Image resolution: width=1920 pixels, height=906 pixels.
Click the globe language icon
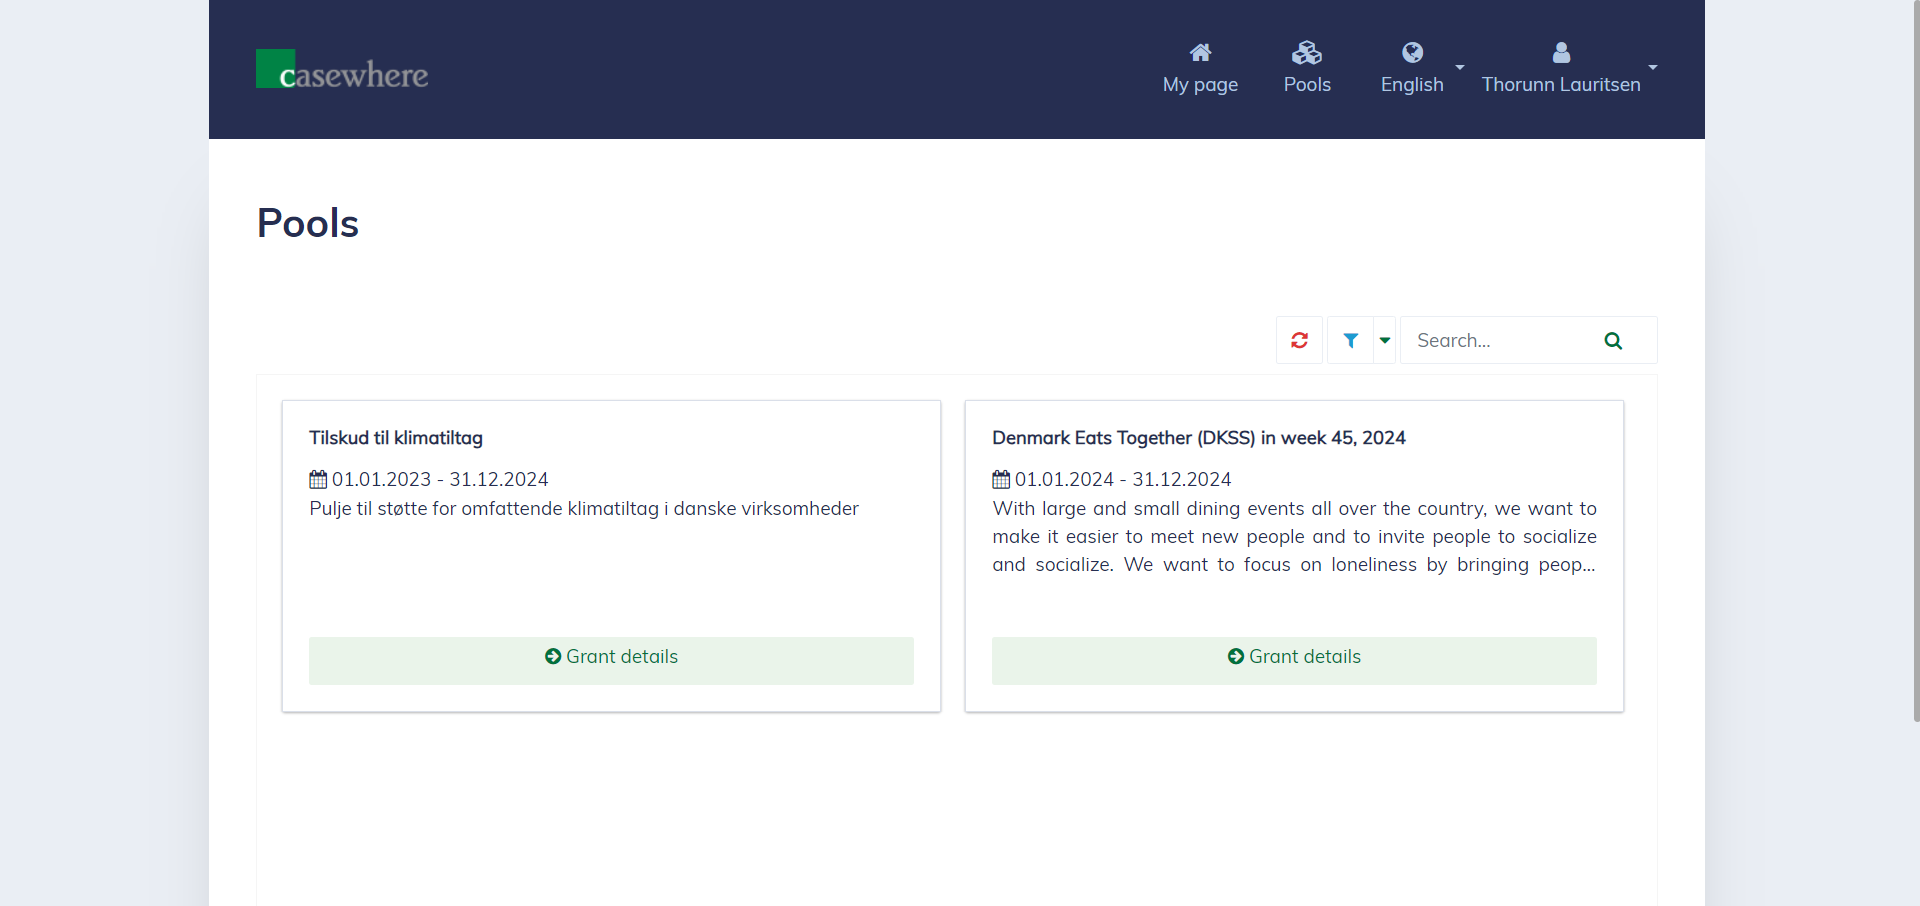1412,52
